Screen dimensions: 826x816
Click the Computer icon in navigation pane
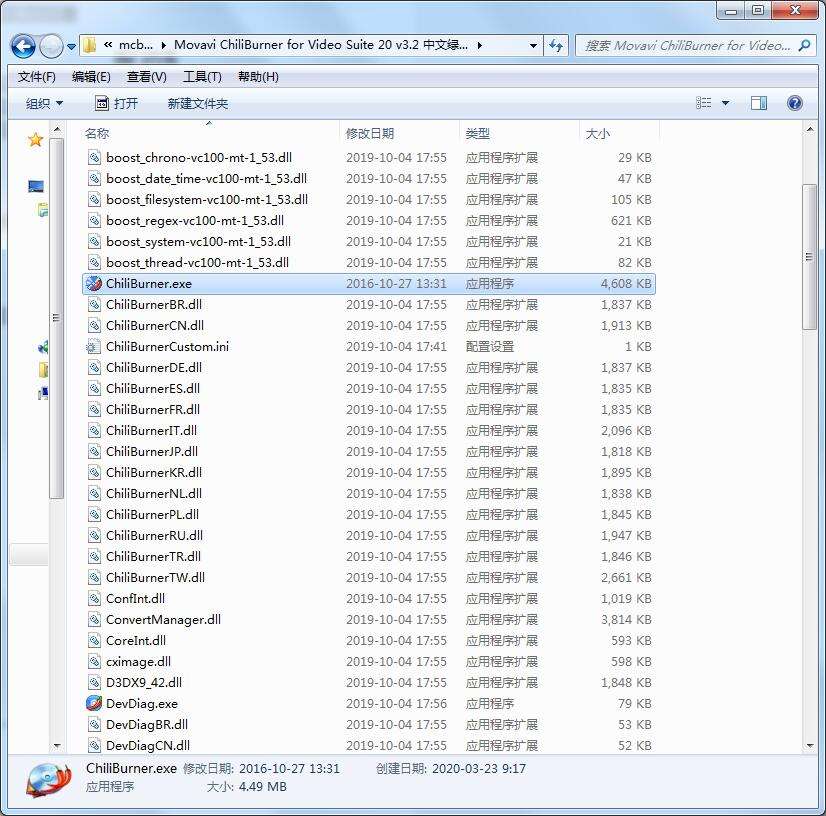tap(36, 186)
